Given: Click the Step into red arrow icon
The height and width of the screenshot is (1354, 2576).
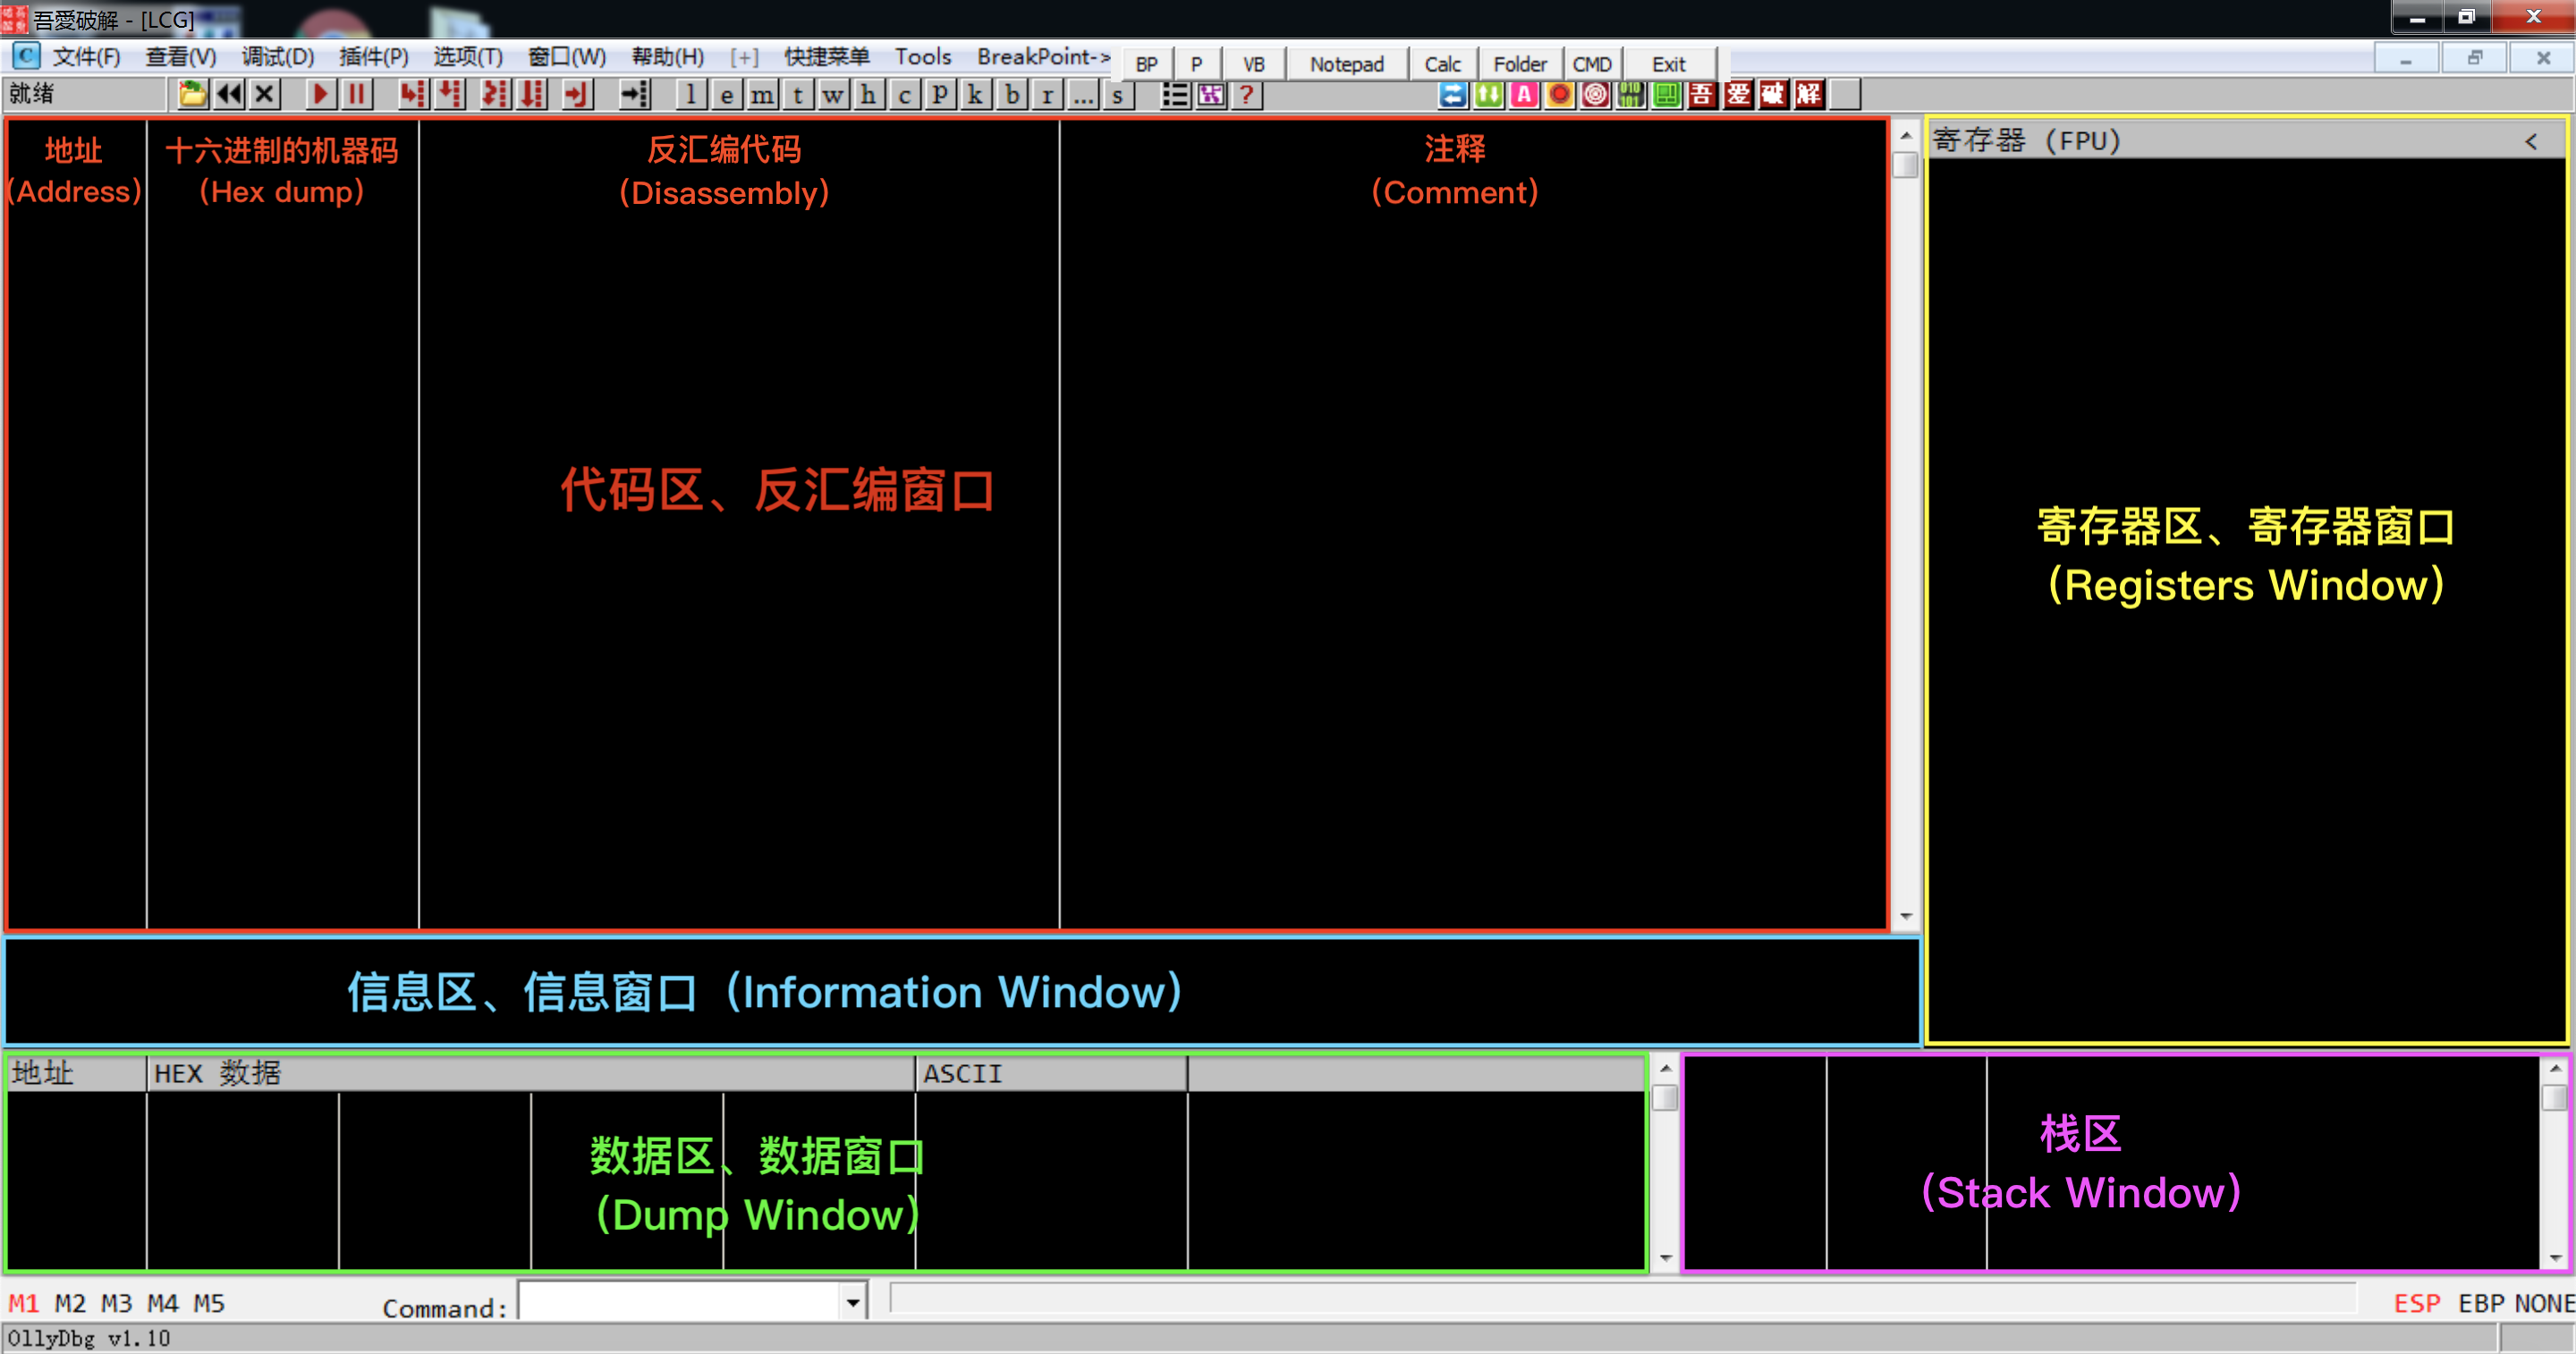Looking at the screenshot, I should [412, 95].
